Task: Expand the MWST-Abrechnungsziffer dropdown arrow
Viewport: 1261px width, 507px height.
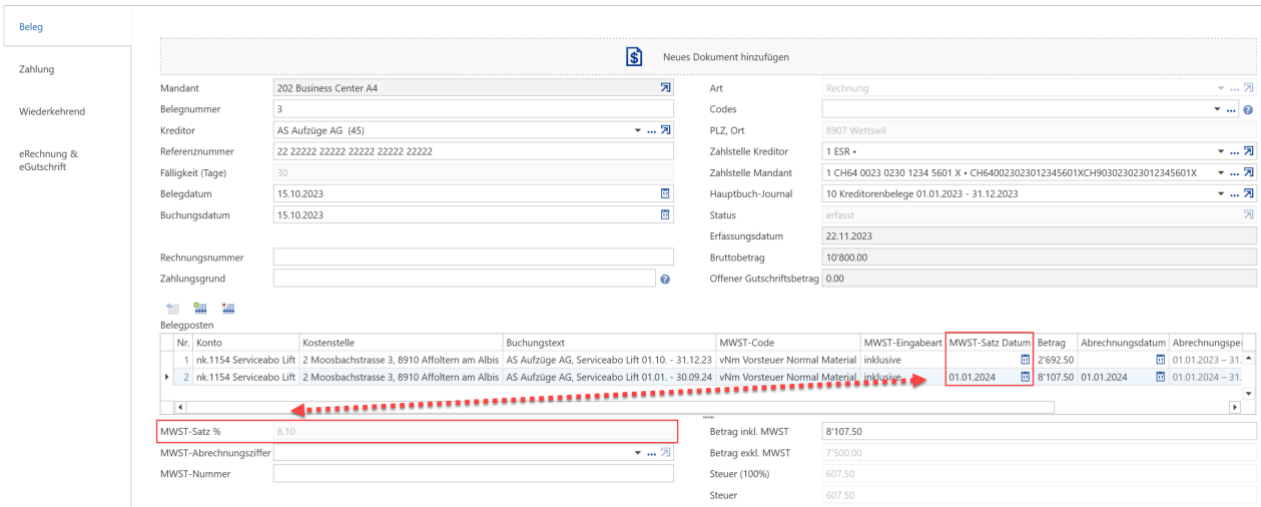Action: pyautogui.click(x=639, y=453)
